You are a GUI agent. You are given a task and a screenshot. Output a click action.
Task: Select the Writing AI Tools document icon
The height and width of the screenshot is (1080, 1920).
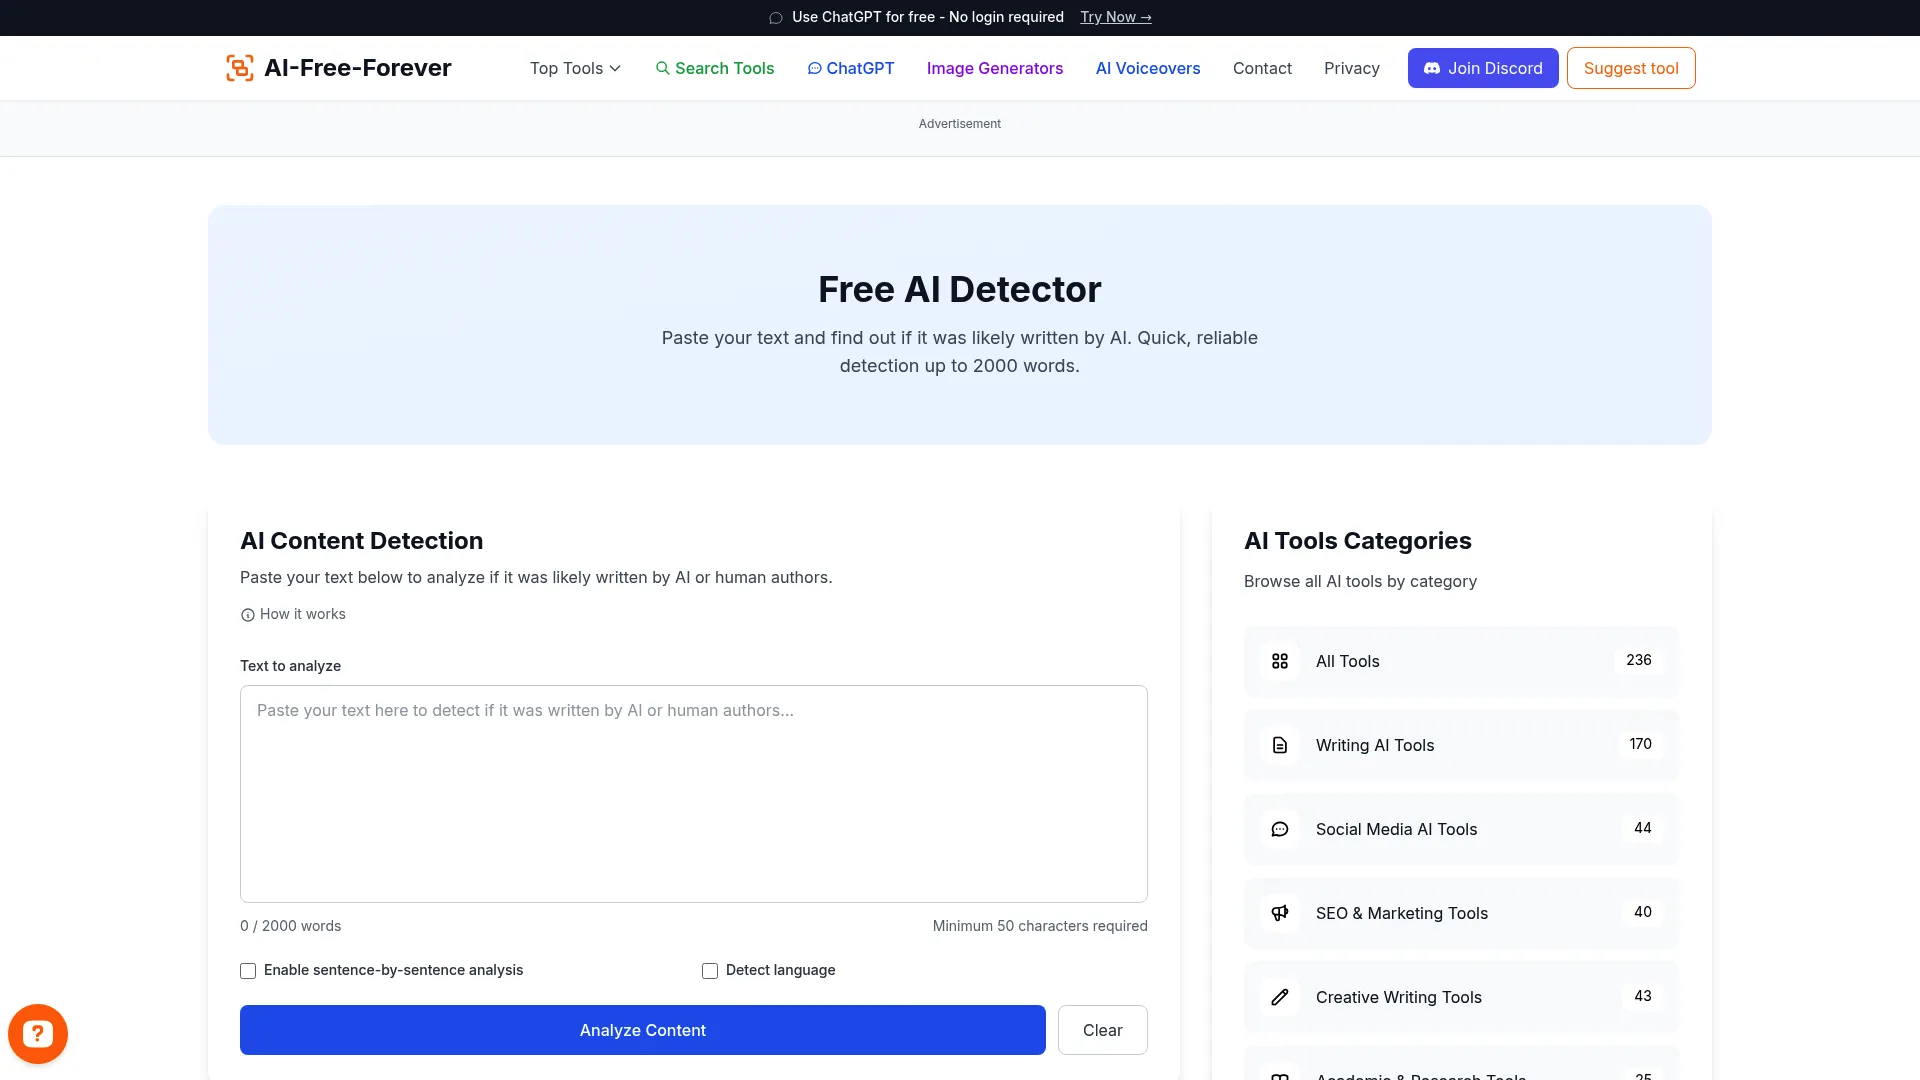[1280, 745]
